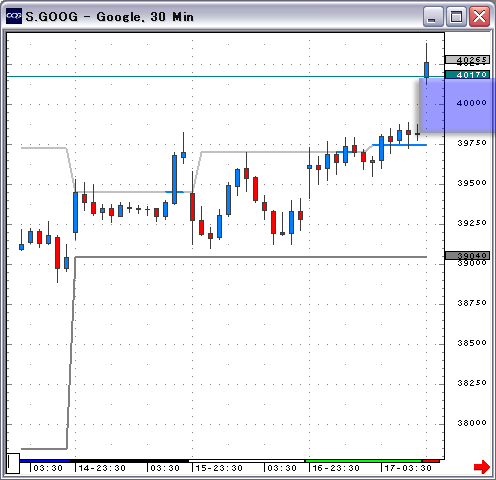The height and width of the screenshot is (480, 496).
Task: Click the 39750 price axis label
Action: (x=472, y=143)
